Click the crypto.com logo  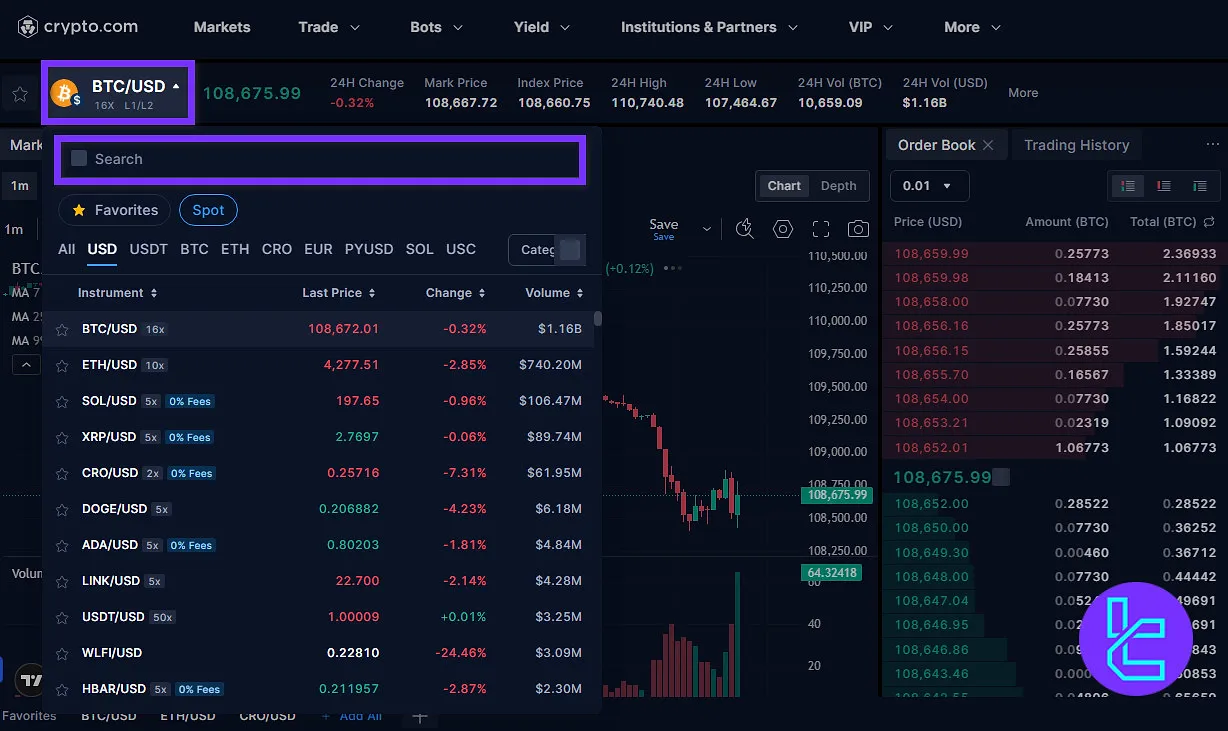point(78,27)
